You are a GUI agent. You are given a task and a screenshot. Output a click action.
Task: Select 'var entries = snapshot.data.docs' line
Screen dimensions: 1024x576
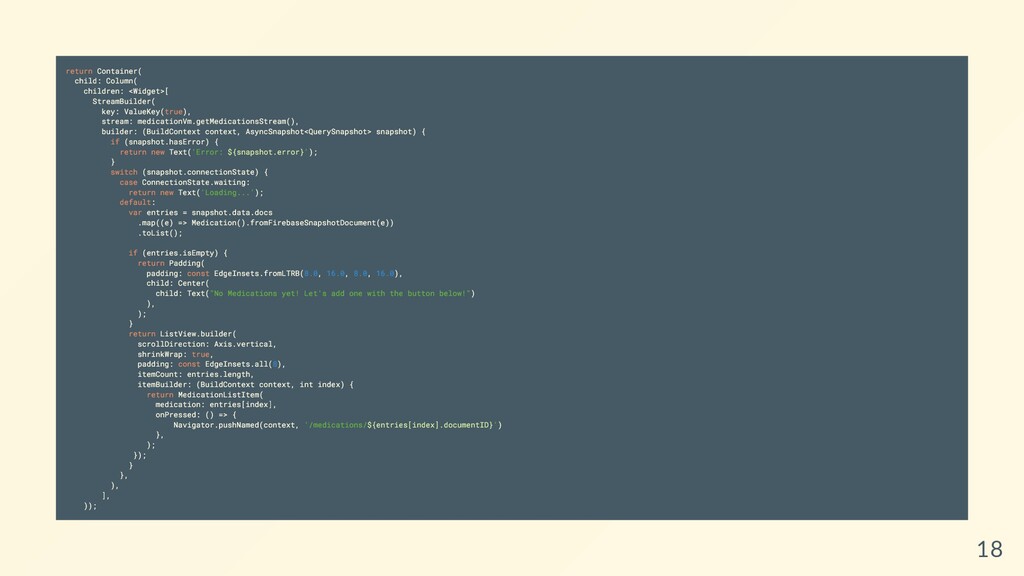200,213
